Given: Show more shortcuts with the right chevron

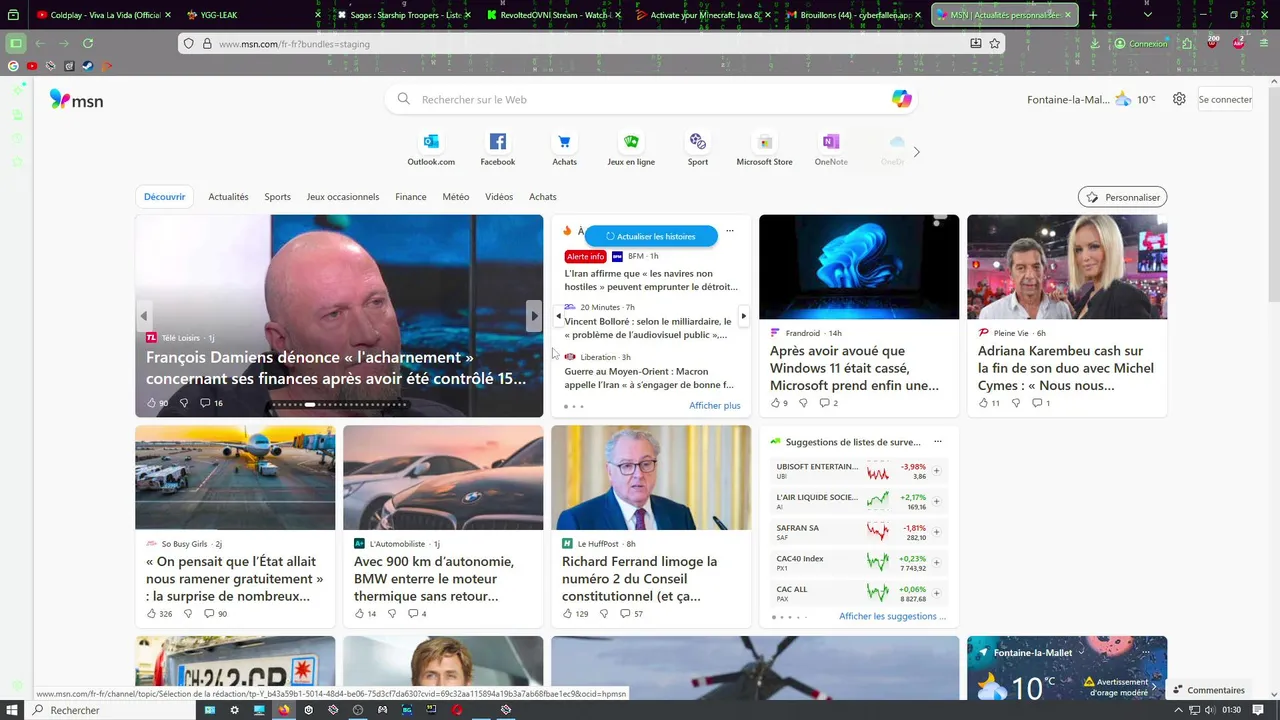Looking at the screenshot, I should (916, 152).
